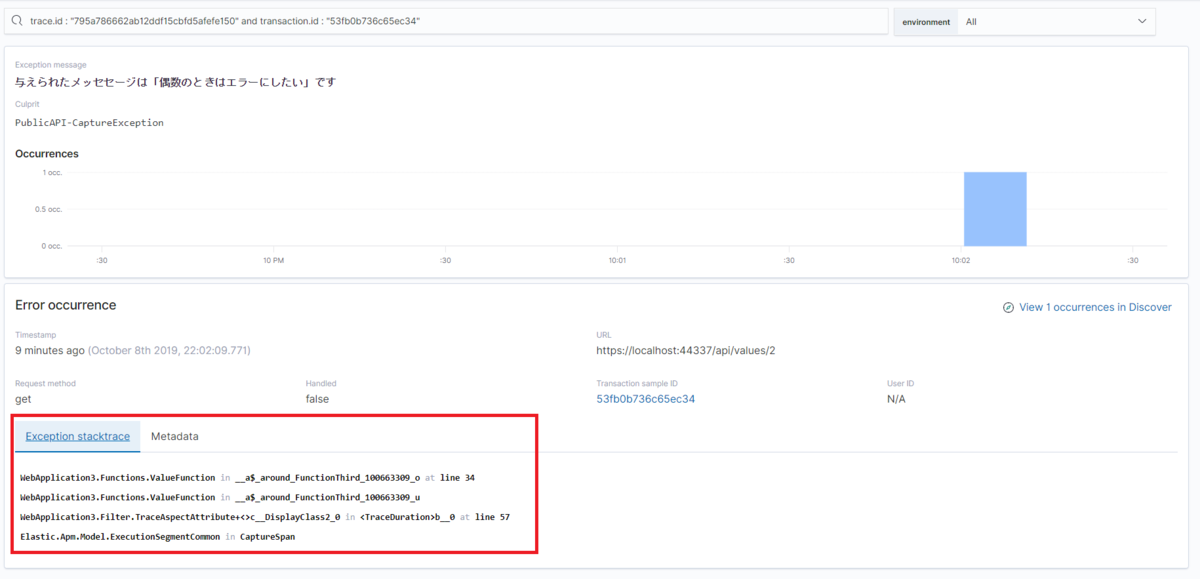The image size is (1200, 579).
Task: Switch to the Exception stacktrace tab
Action: coord(77,437)
